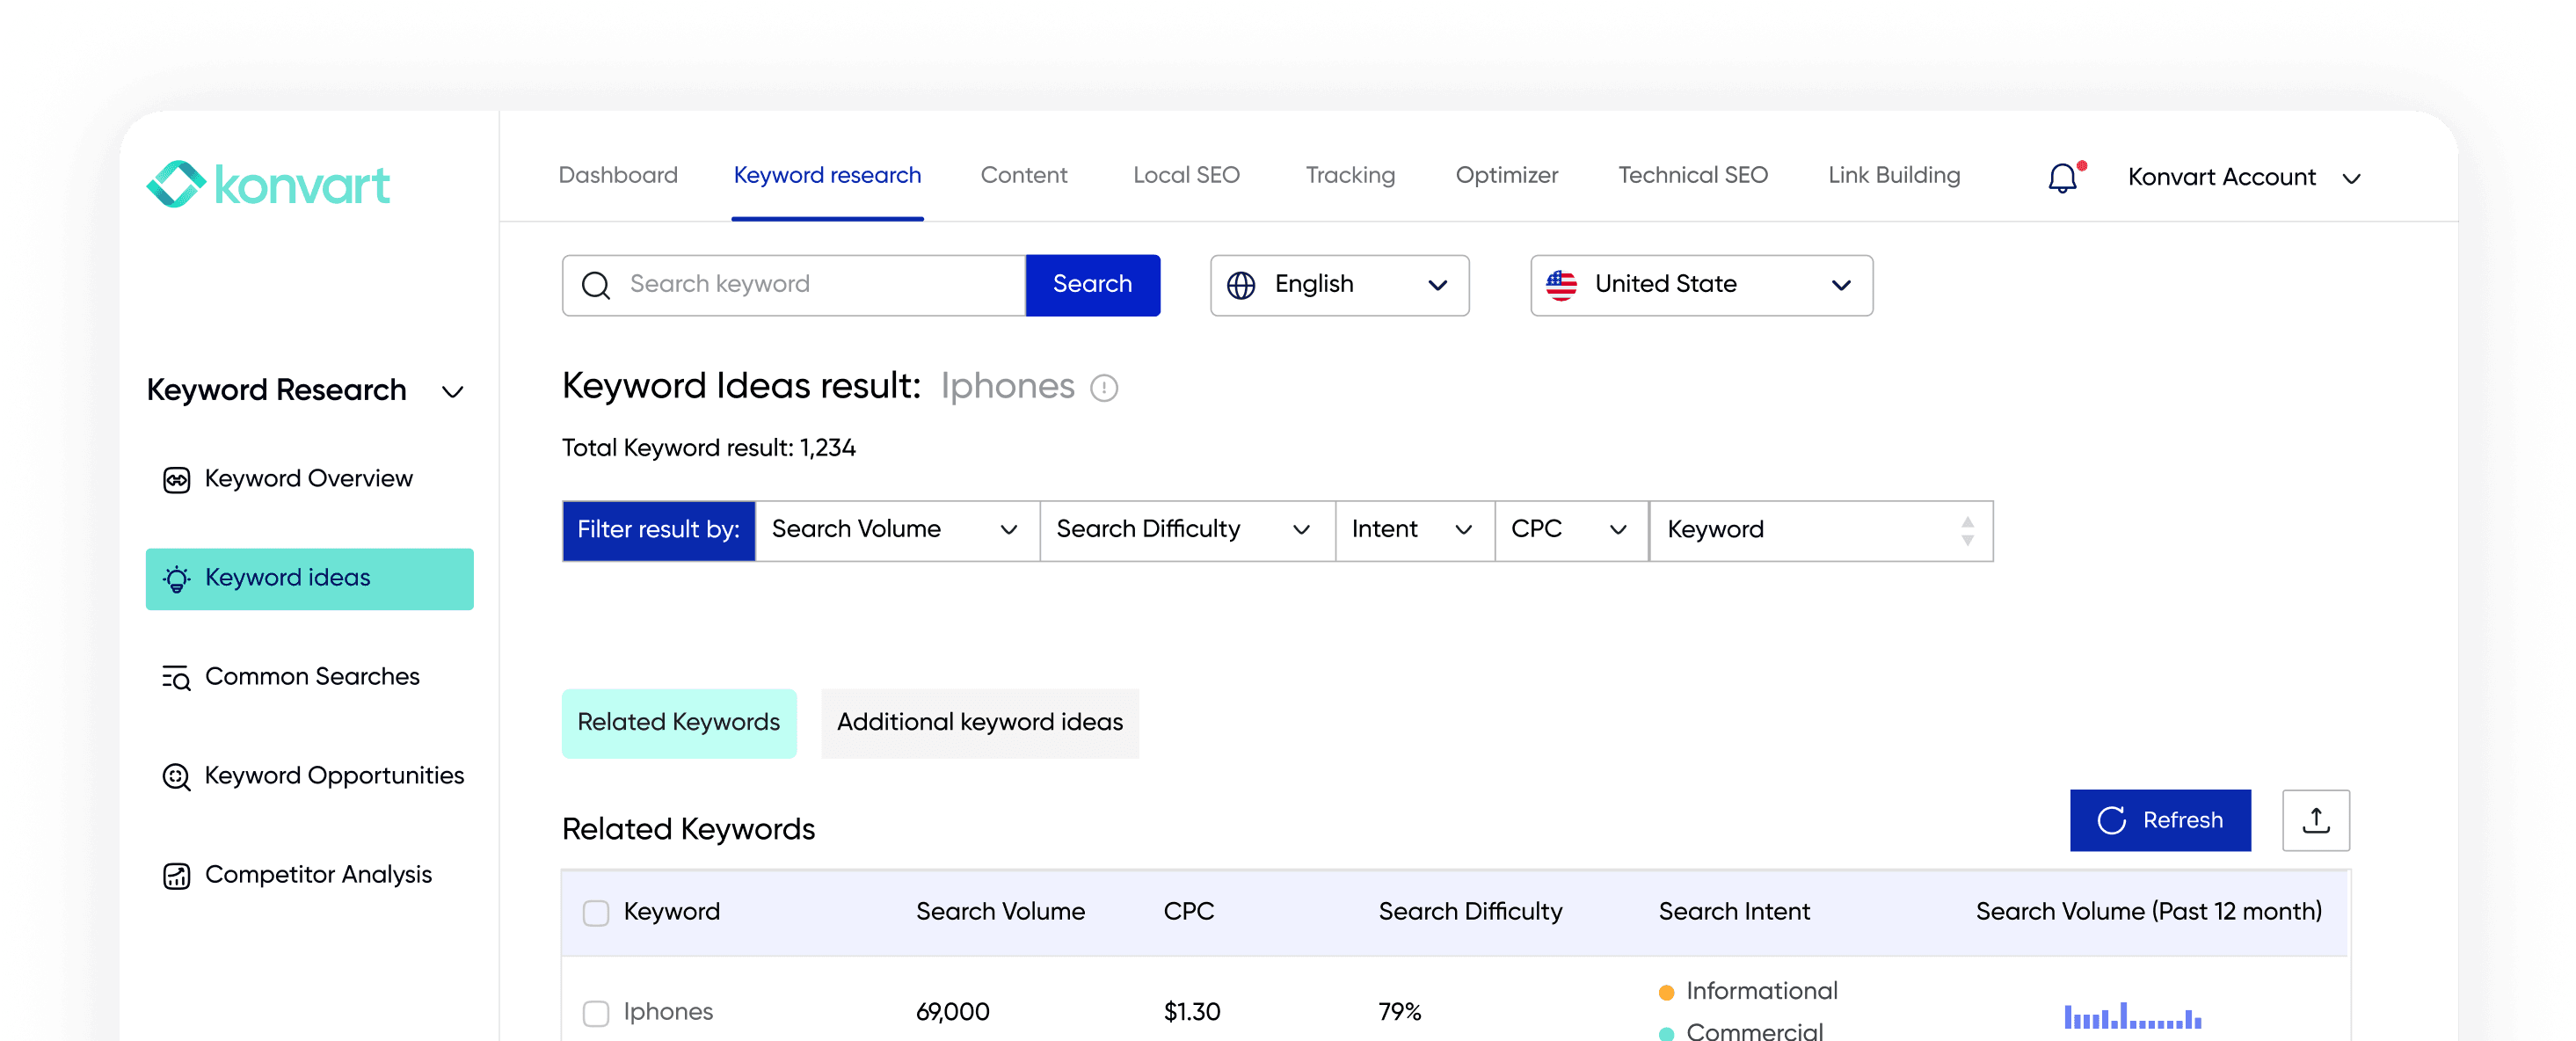
Task: Open Competitor Analysis from the sidebar
Action: (x=318, y=874)
